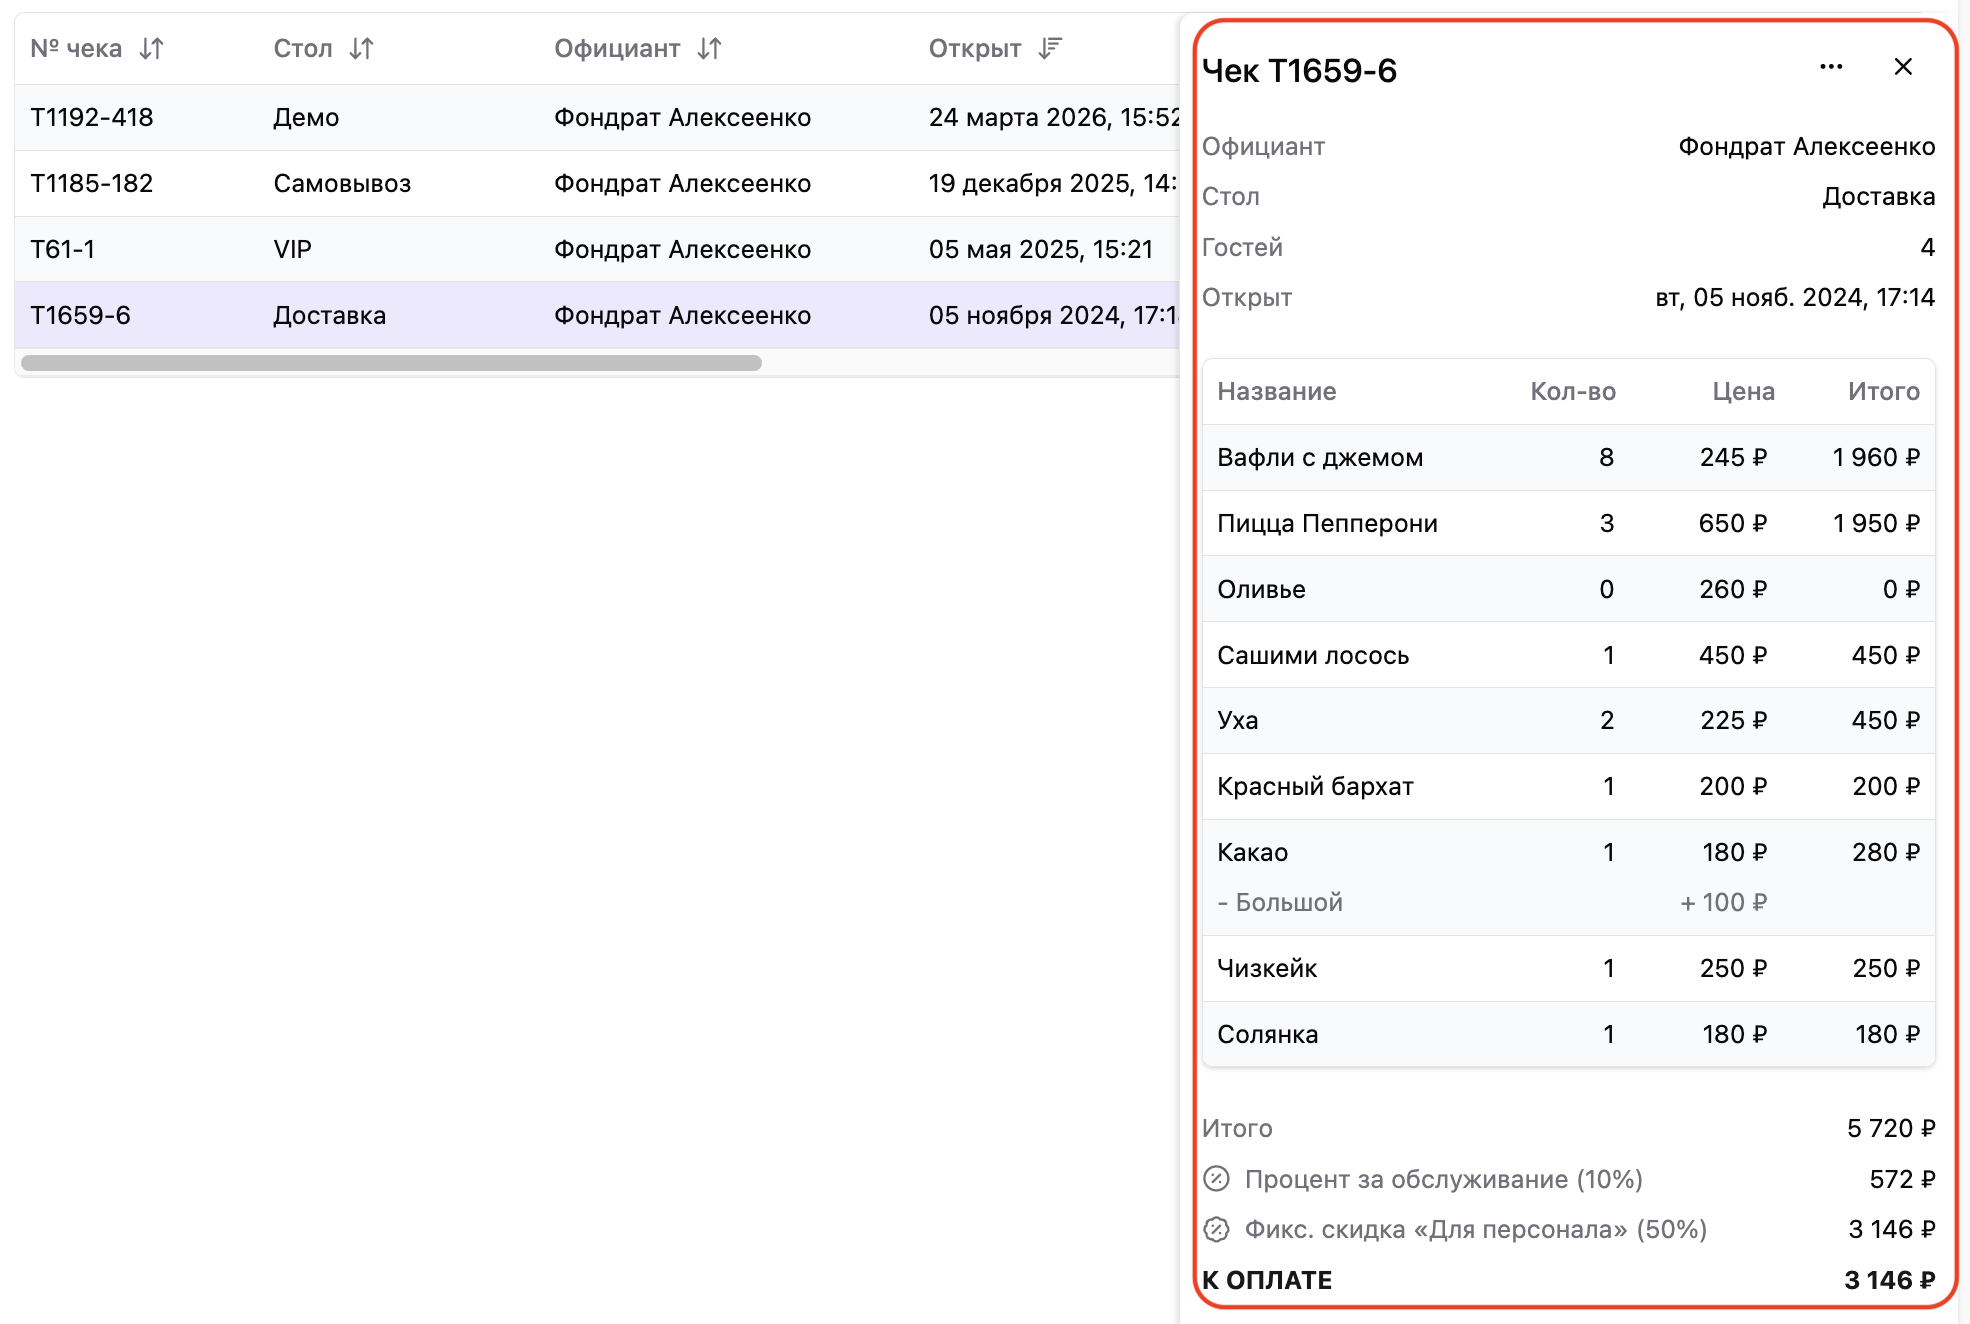Click the Доставка cell in receipts table

(x=329, y=315)
